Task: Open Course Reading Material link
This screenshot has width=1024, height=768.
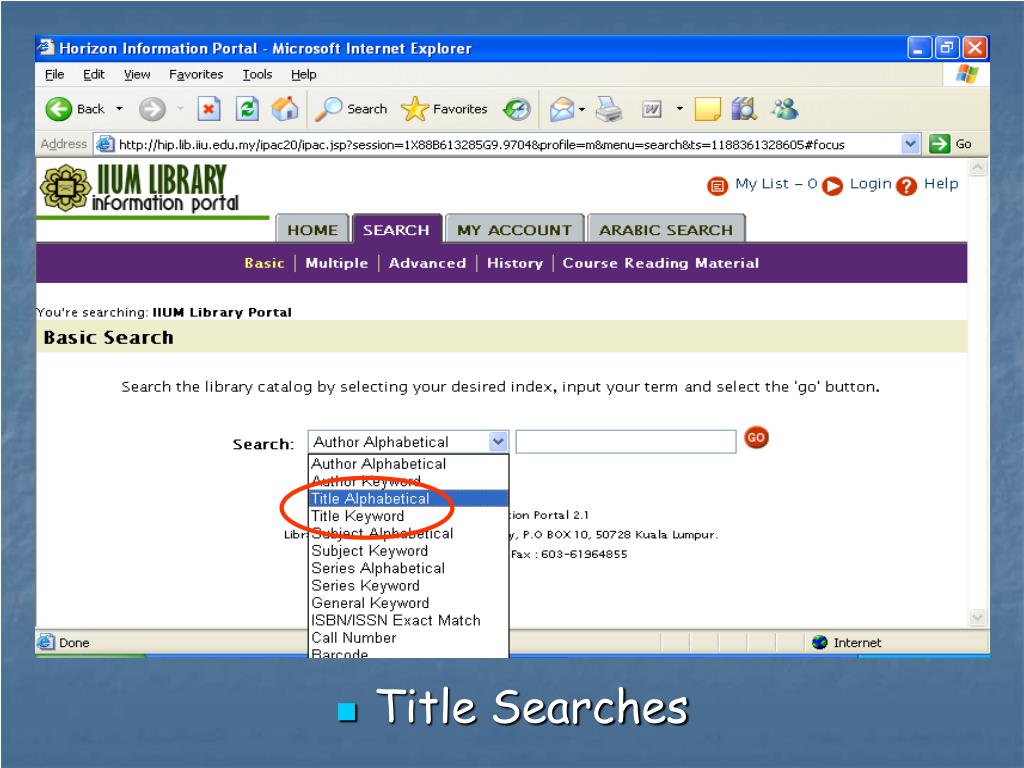Action: [661, 263]
